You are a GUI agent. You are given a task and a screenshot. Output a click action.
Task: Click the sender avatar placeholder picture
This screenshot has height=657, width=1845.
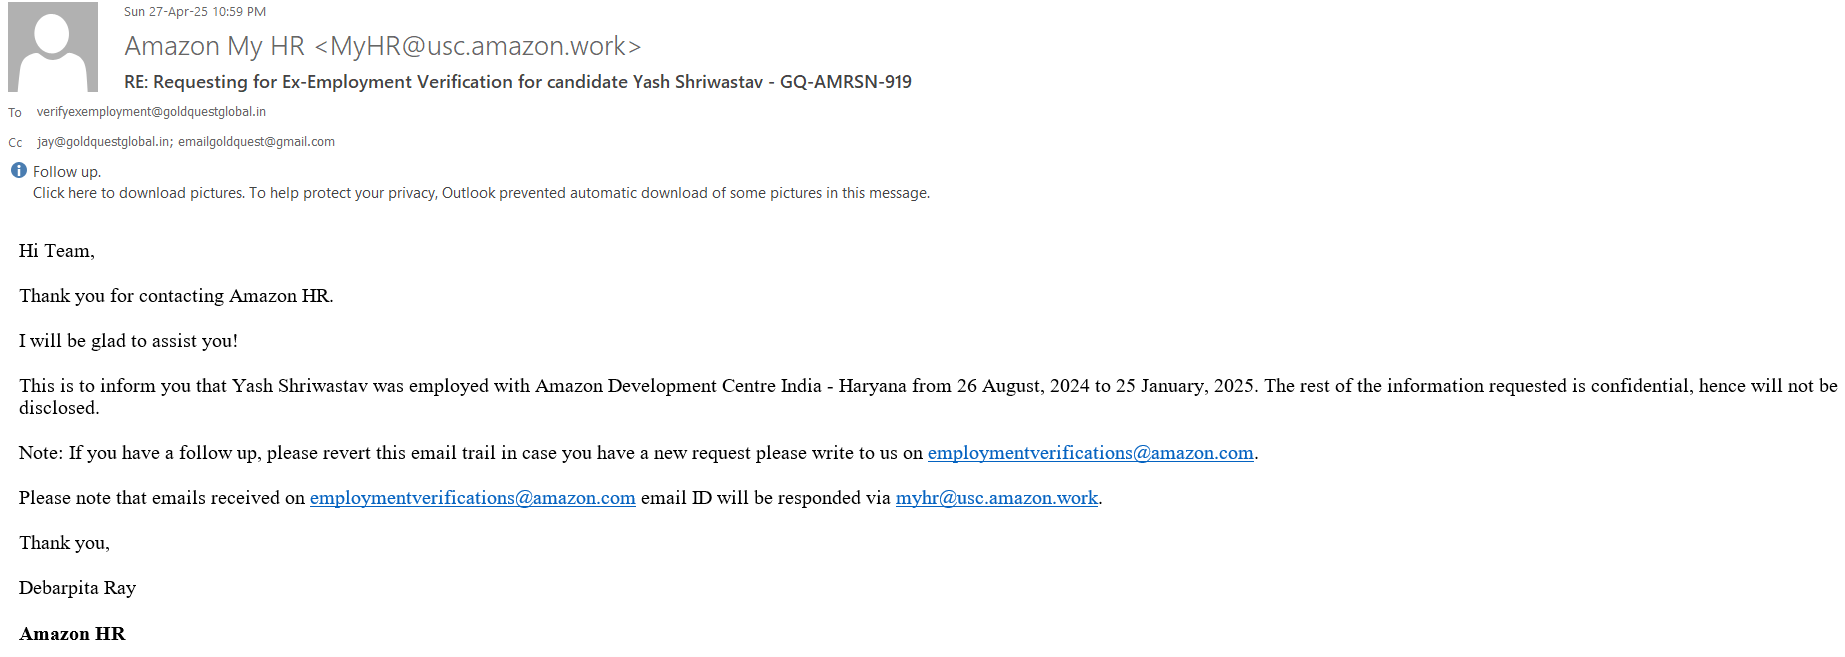point(53,47)
